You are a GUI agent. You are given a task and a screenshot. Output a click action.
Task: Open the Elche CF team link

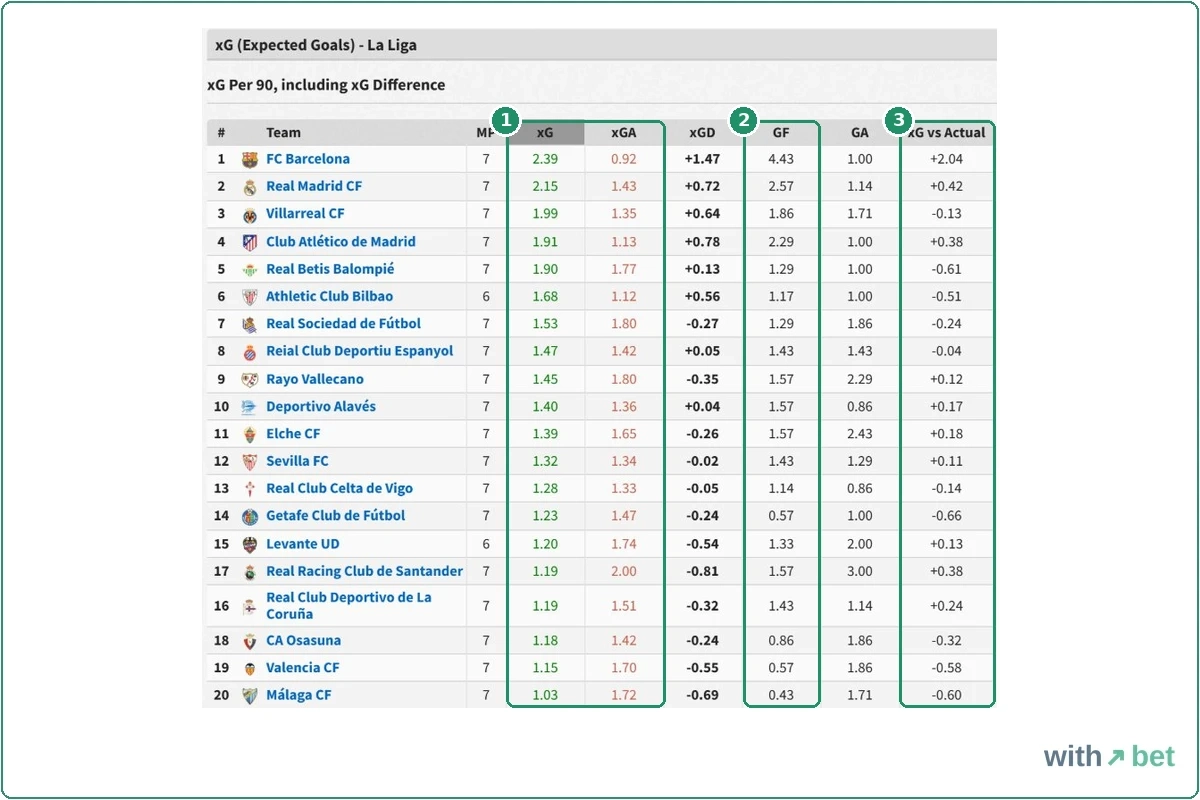[x=293, y=433]
